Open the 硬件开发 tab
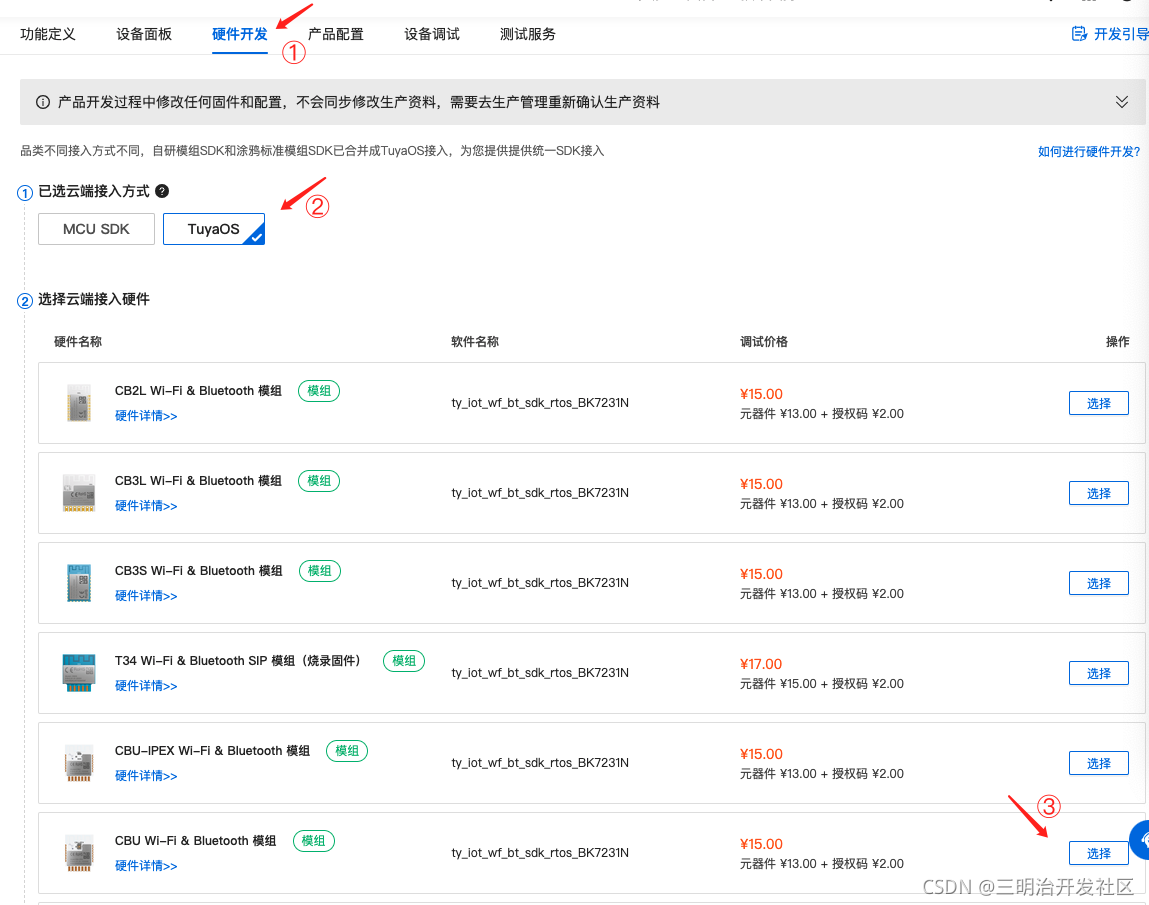The height and width of the screenshot is (905, 1149). 240,34
